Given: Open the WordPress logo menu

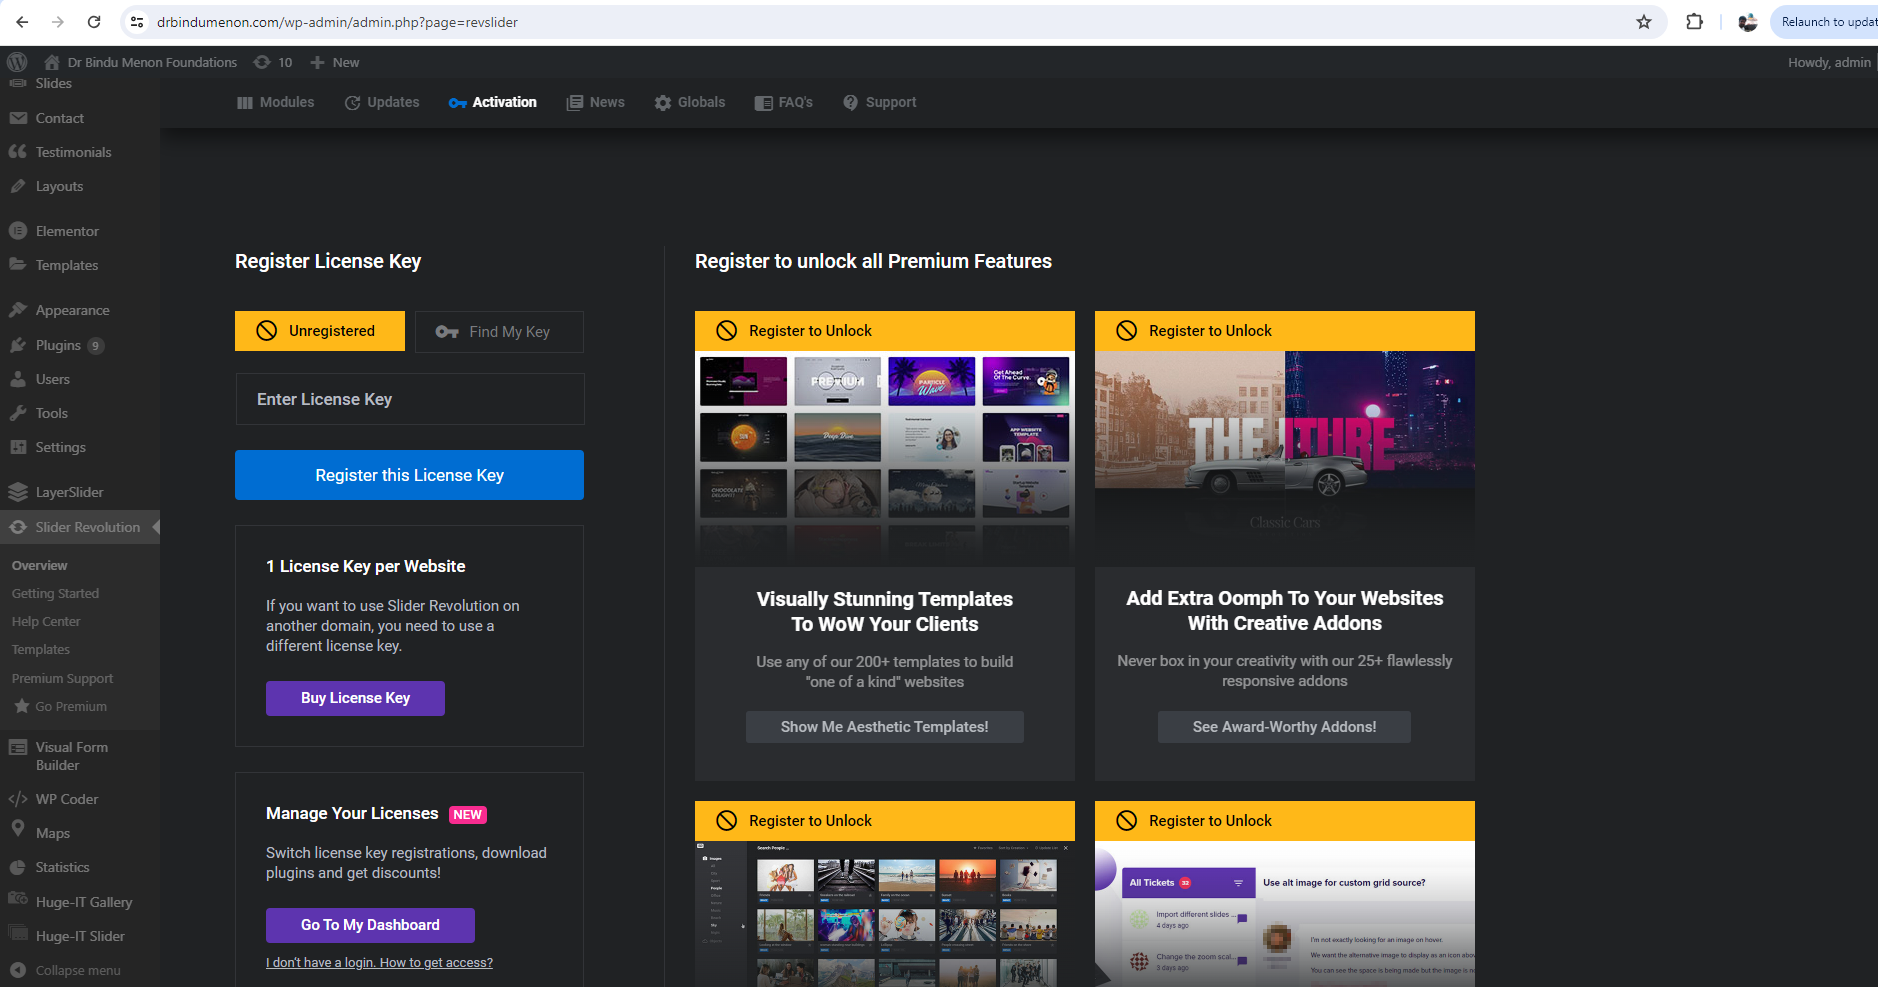Looking at the screenshot, I should coord(17,62).
